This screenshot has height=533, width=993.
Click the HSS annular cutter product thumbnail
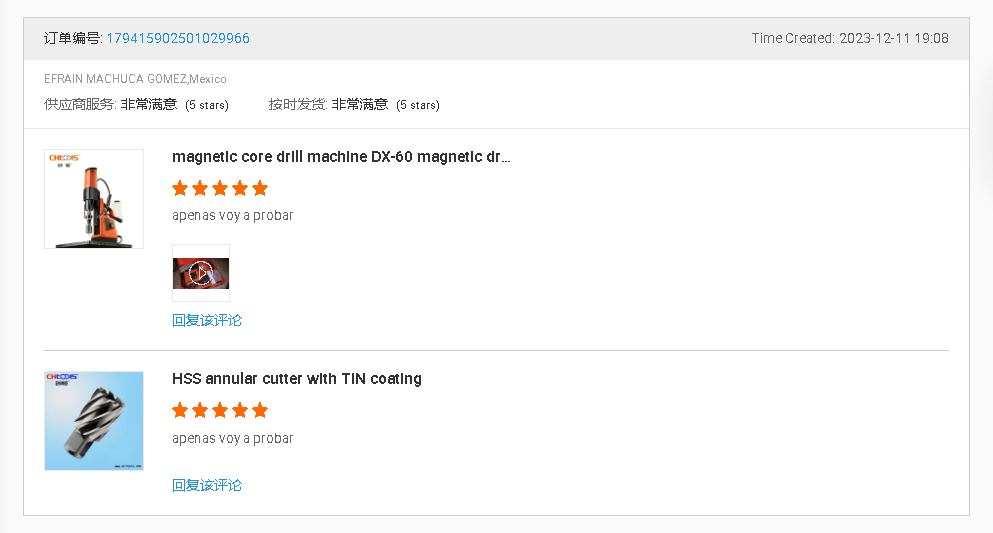tap(94, 421)
